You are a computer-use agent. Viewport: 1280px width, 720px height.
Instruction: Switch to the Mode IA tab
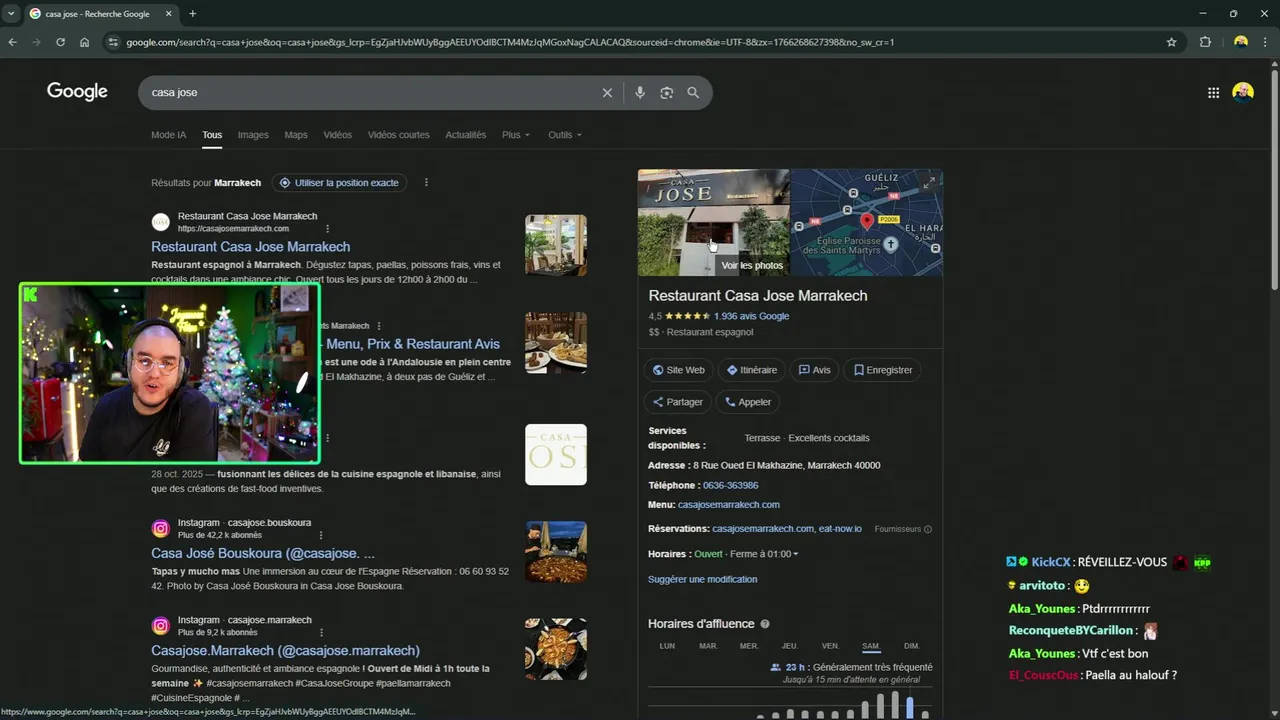pyautogui.click(x=168, y=135)
